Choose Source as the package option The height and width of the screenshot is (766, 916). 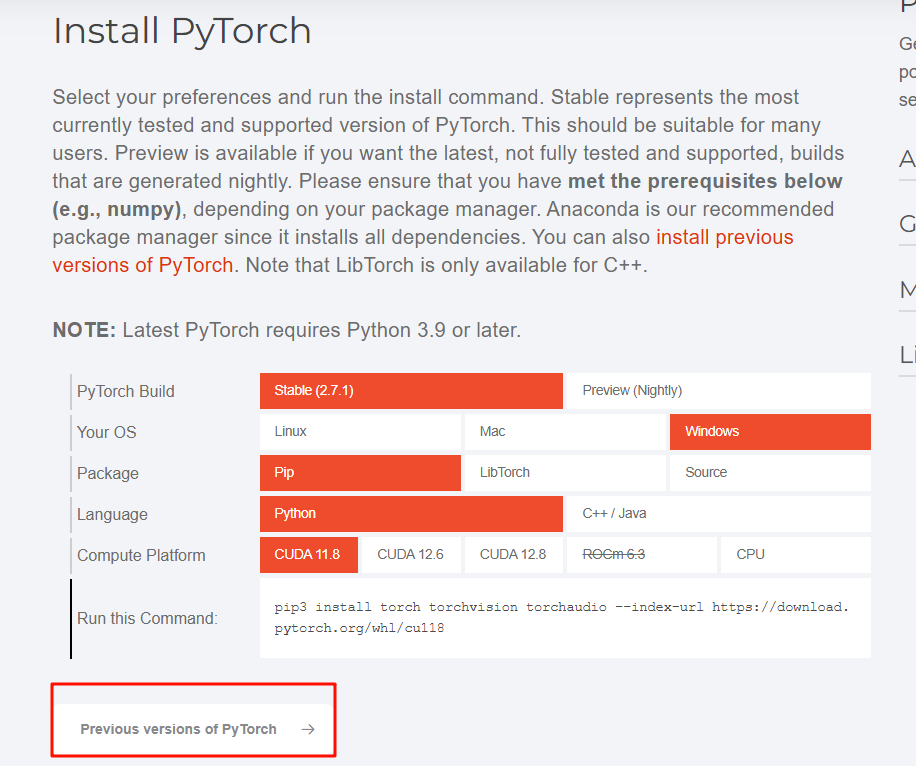click(x=770, y=472)
